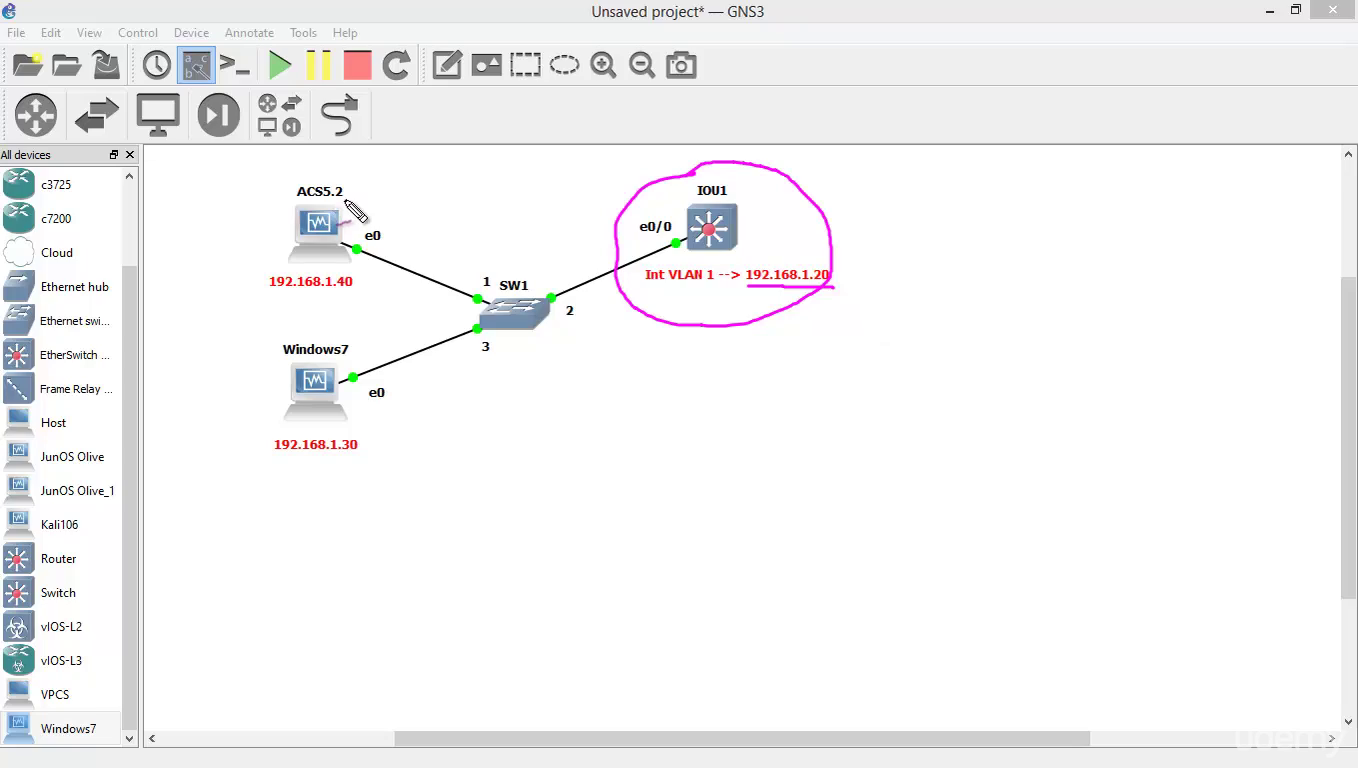
Task: Select the Draw an ellipse tool
Action: (564, 65)
